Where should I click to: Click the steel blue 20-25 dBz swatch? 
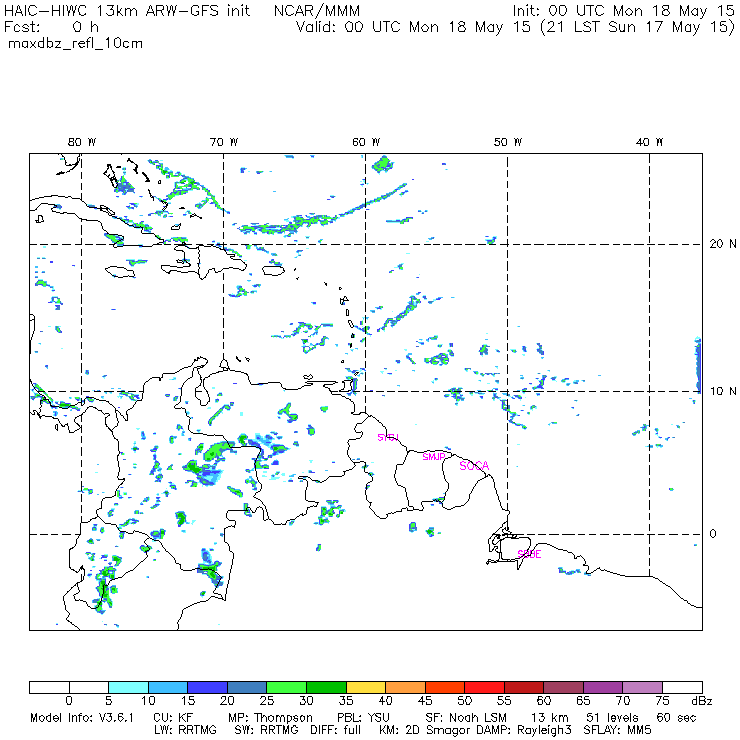(x=247, y=687)
